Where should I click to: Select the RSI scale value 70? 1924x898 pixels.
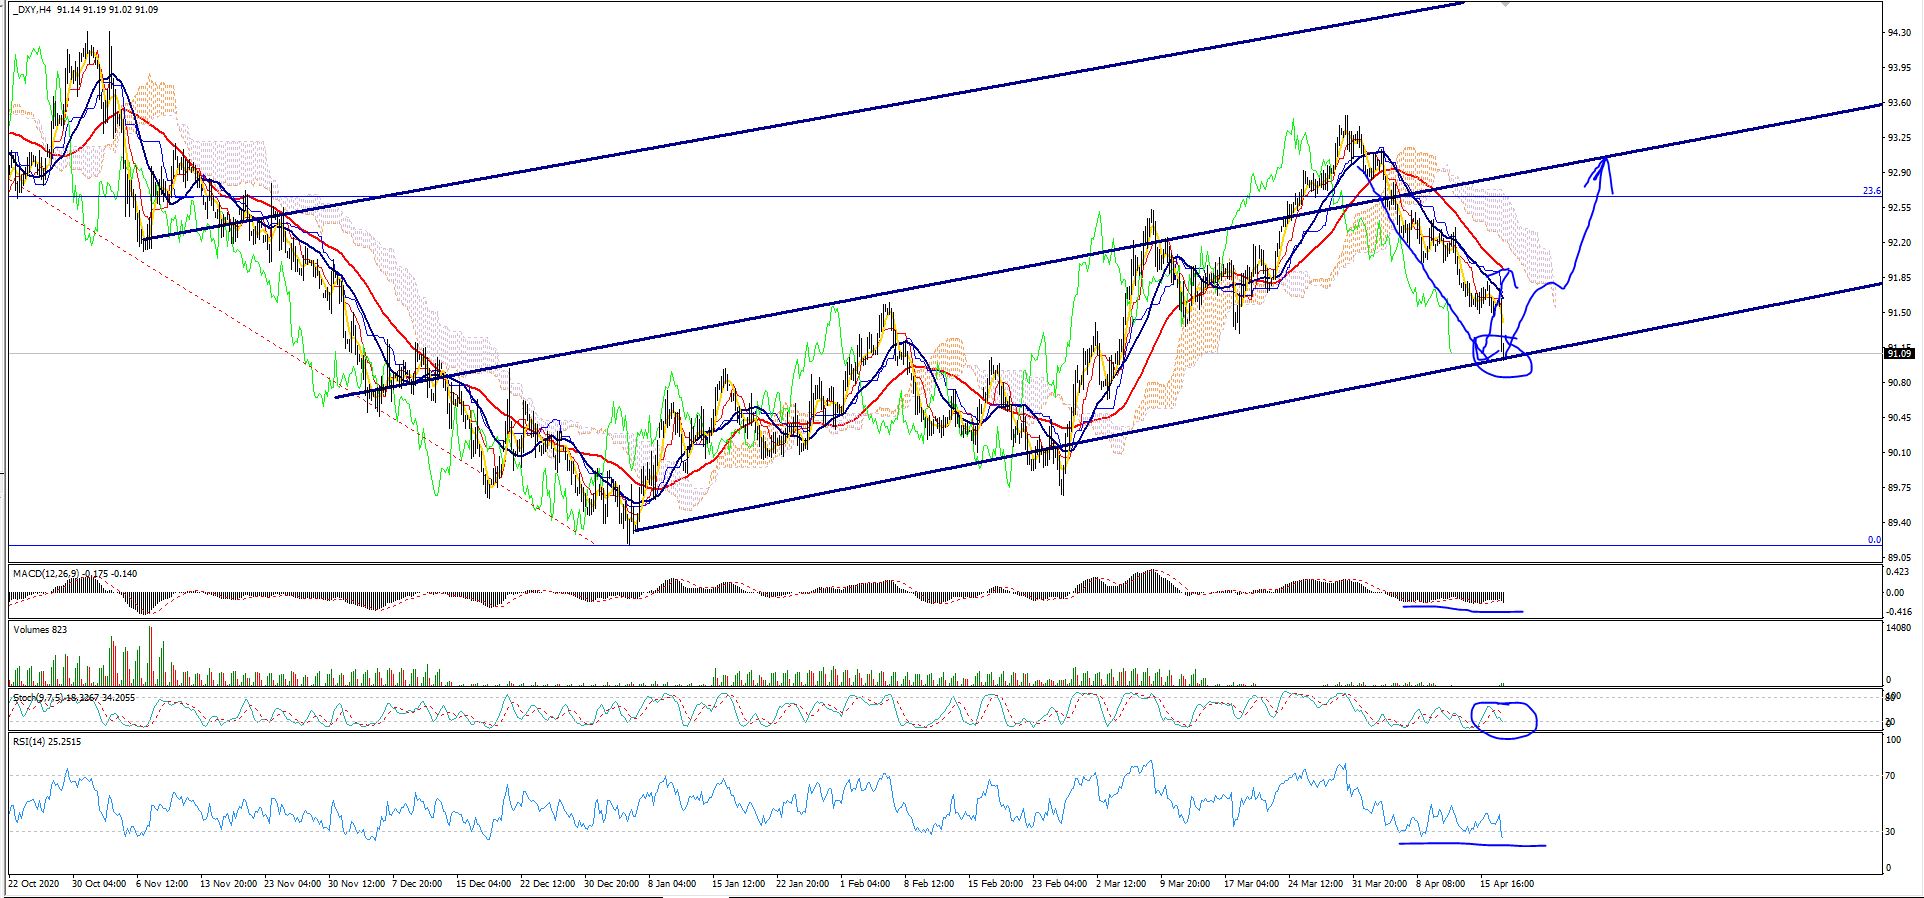pos(1890,776)
